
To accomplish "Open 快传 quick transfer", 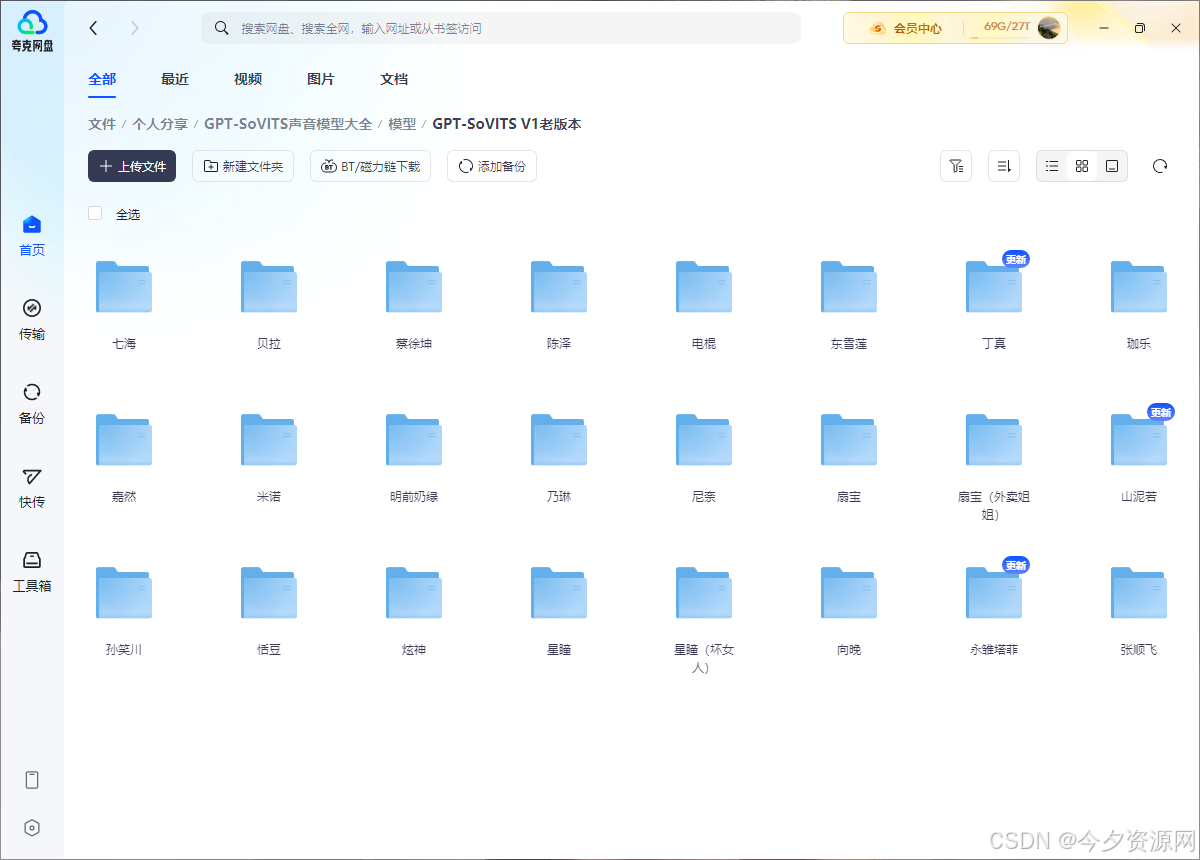I will point(32,488).
